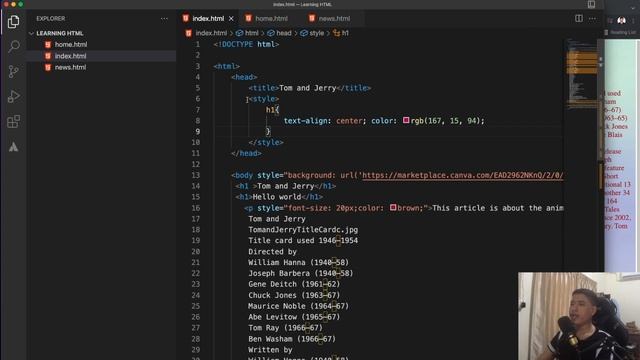Click the Written by line
This screenshot has width=640, height=360.
(x=270, y=350)
